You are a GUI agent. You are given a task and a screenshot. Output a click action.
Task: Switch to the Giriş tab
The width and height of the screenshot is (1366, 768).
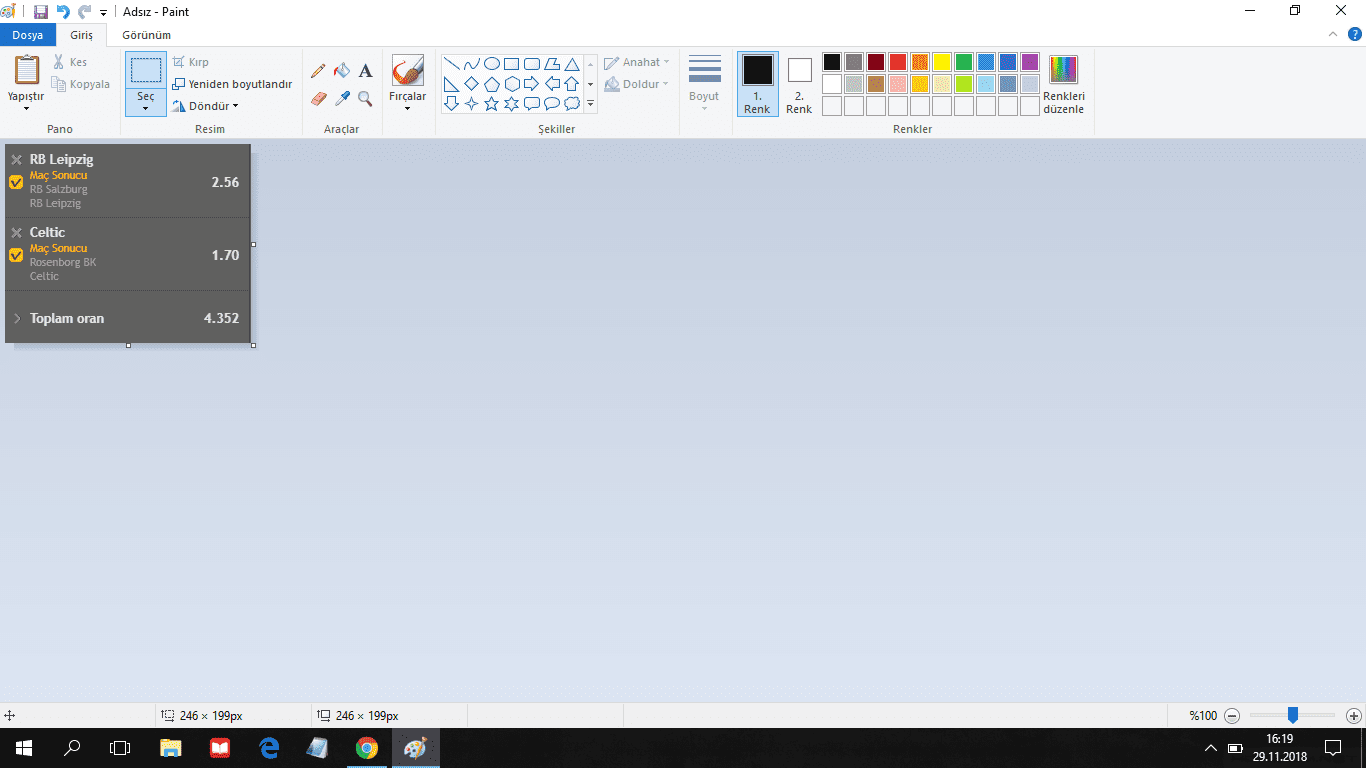(81, 35)
